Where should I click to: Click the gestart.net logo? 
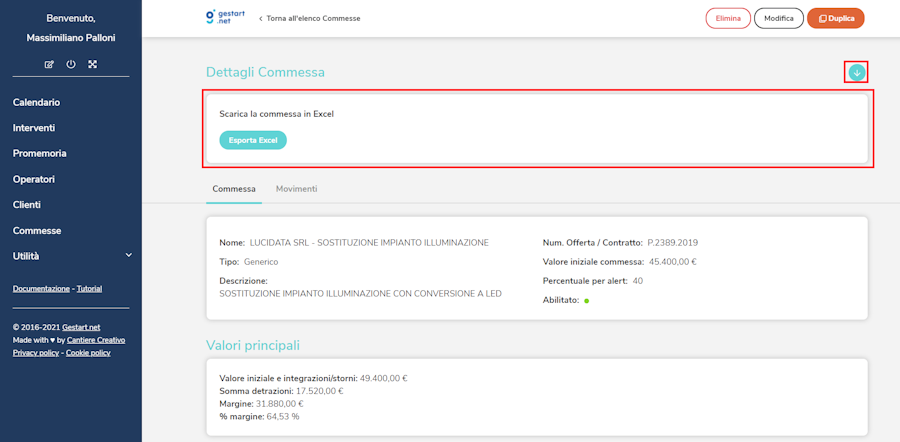pyautogui.click(x=225, y=17)
